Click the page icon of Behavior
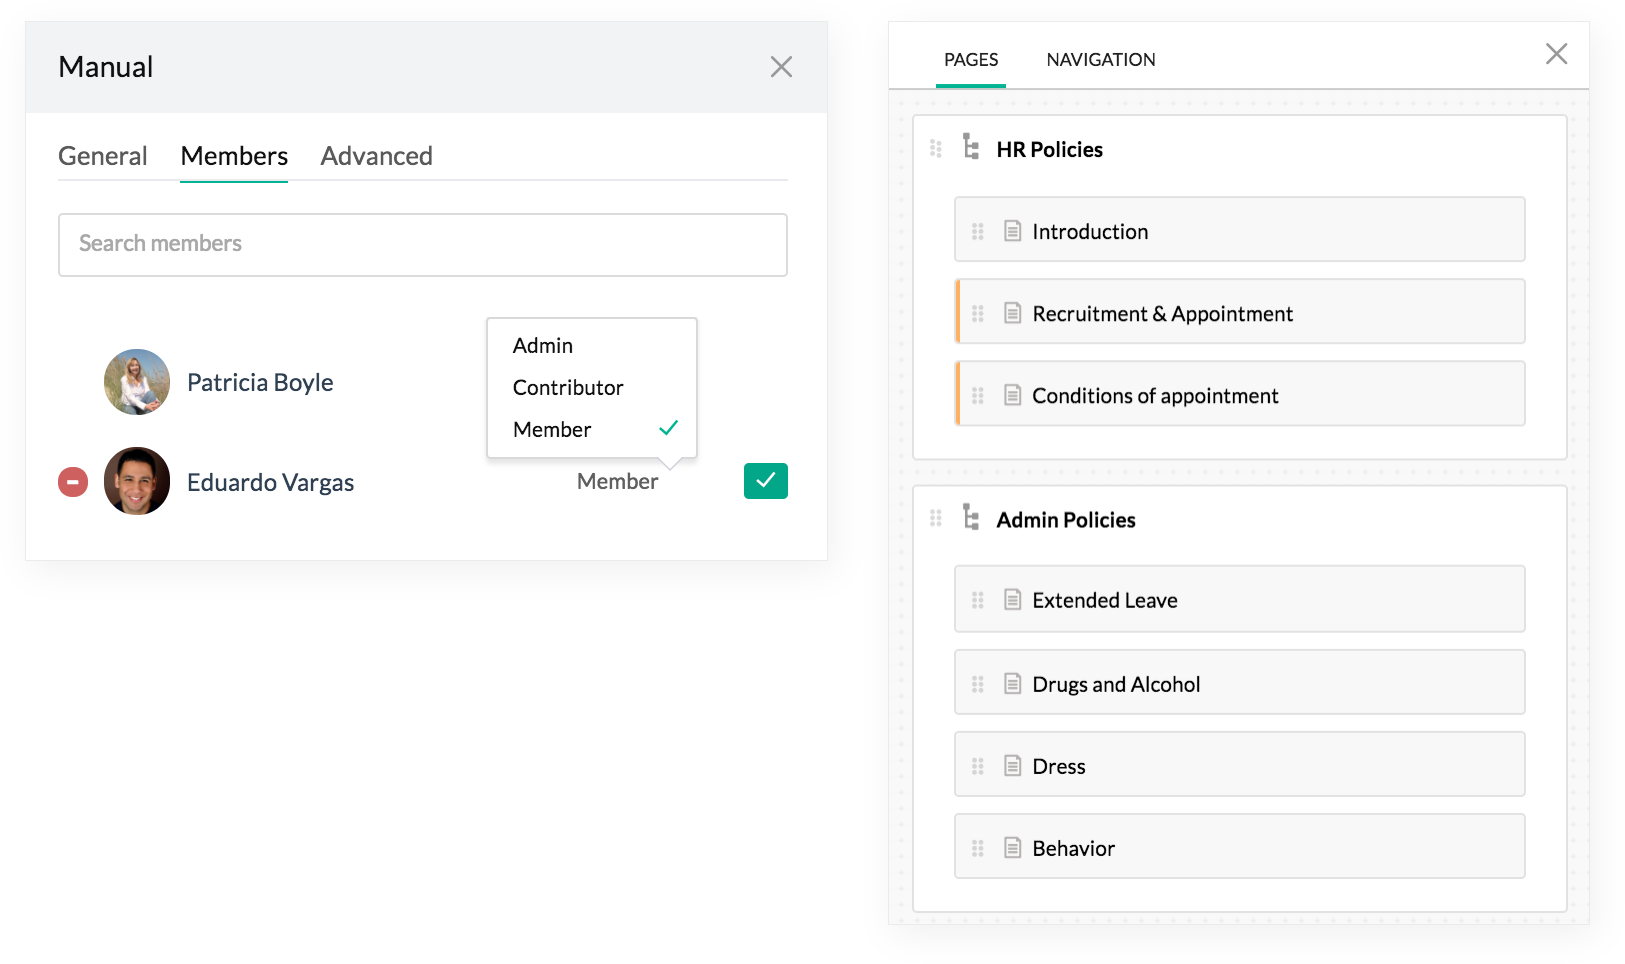The height and width of the screenshot is (964, 1625). click(x=1012, y=848)
